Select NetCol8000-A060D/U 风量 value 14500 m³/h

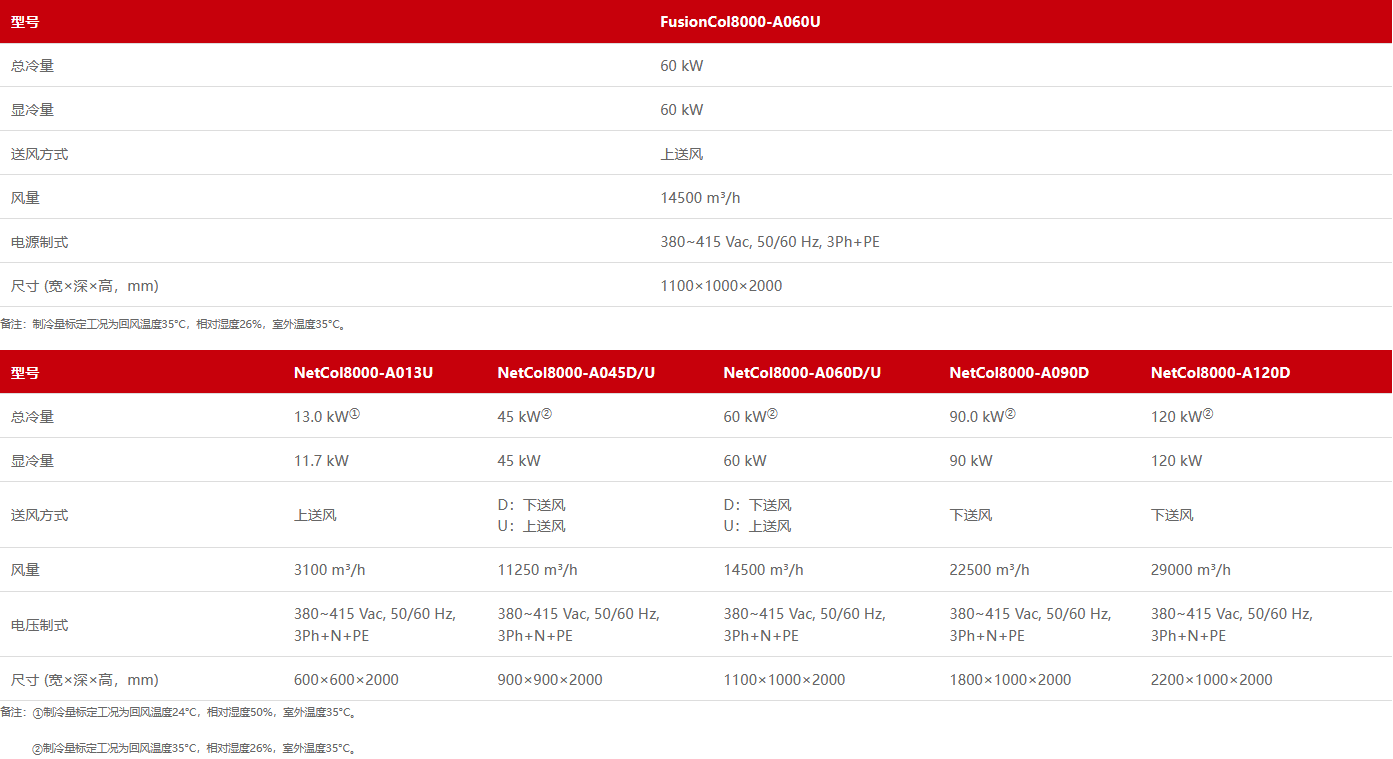tap(763, 570)
